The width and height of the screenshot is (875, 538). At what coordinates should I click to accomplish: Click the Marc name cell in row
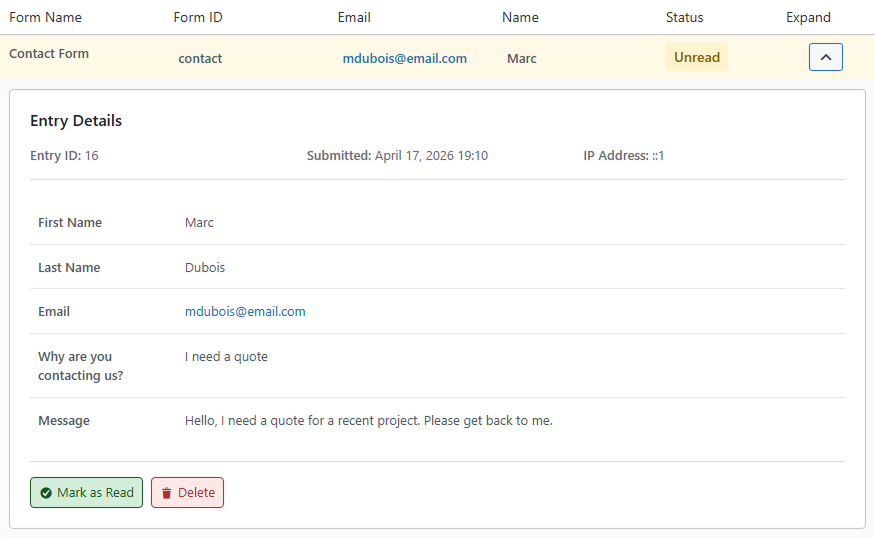(x=521, y=59)
